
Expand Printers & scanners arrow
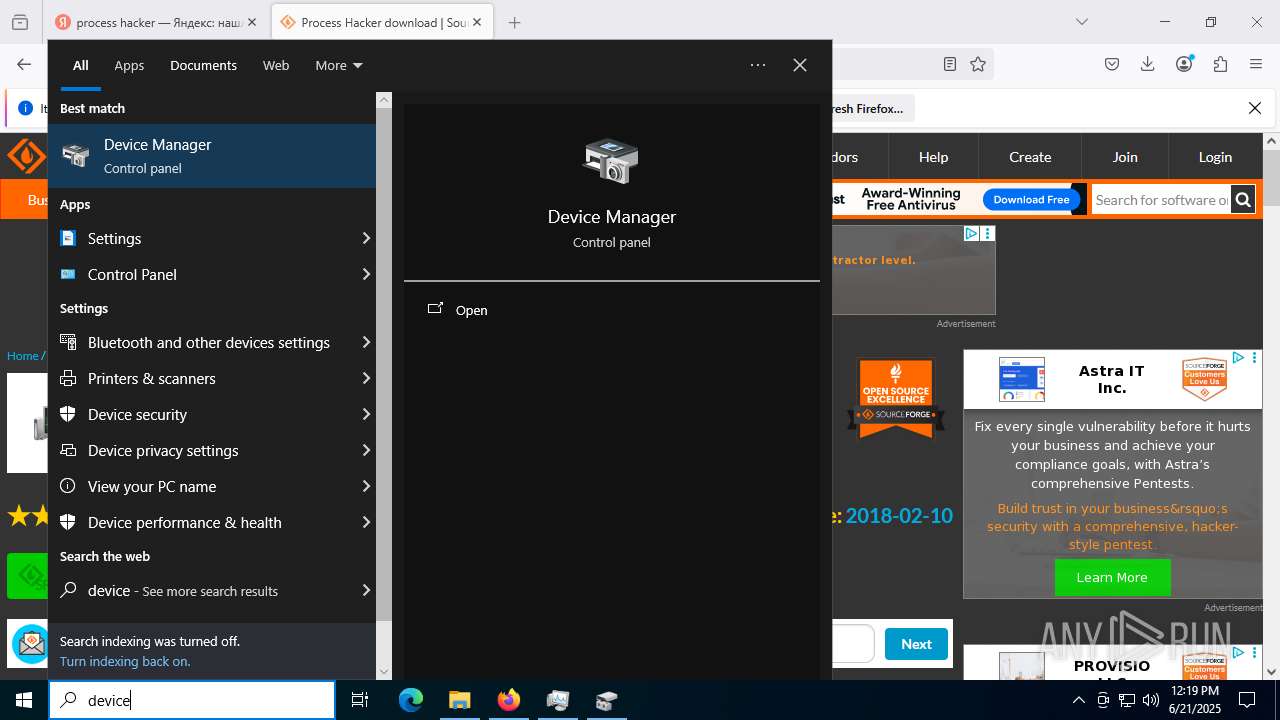point(366,378)
